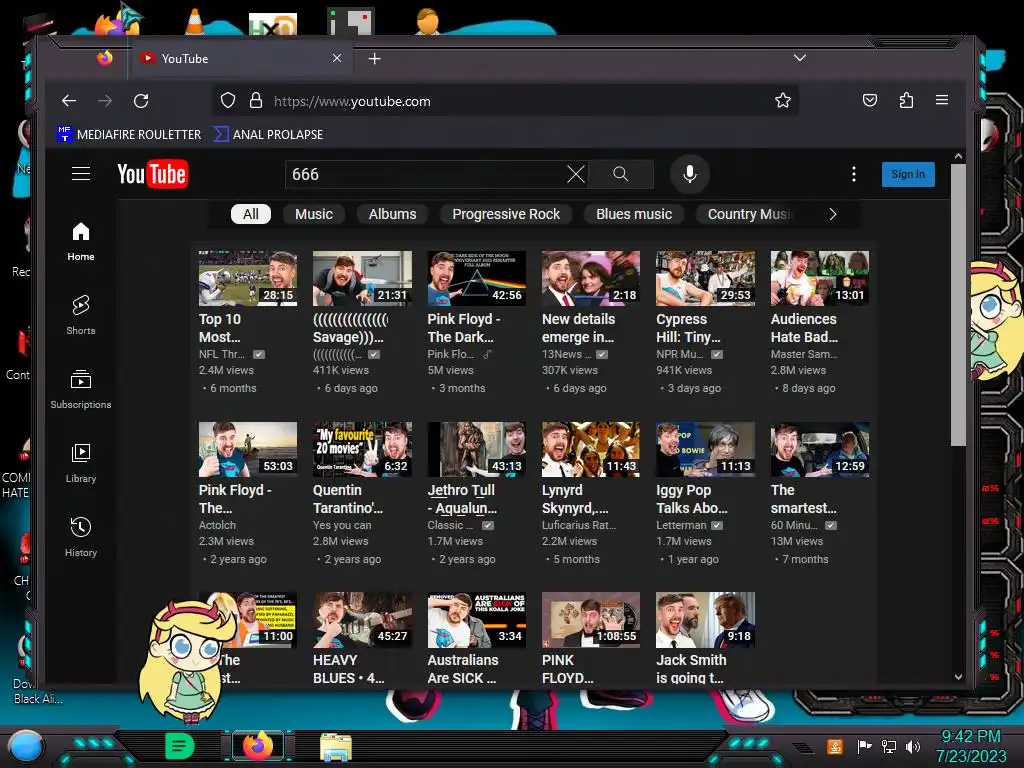
Task: Clear the search box with the X
Action: click(575, 174)
